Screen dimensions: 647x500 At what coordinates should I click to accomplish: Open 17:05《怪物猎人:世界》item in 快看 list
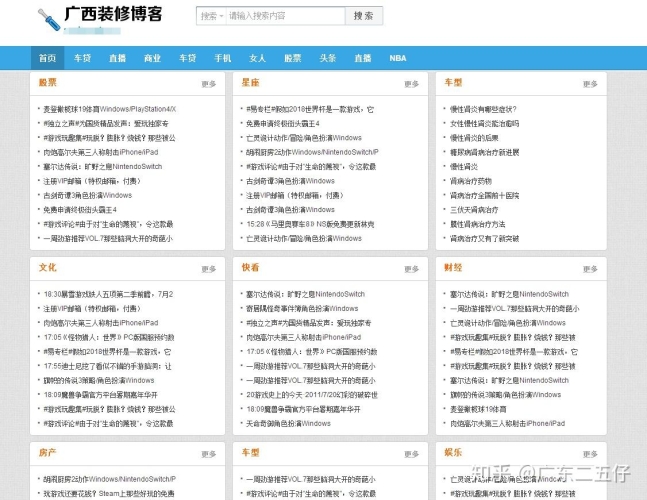pos(312,351)
